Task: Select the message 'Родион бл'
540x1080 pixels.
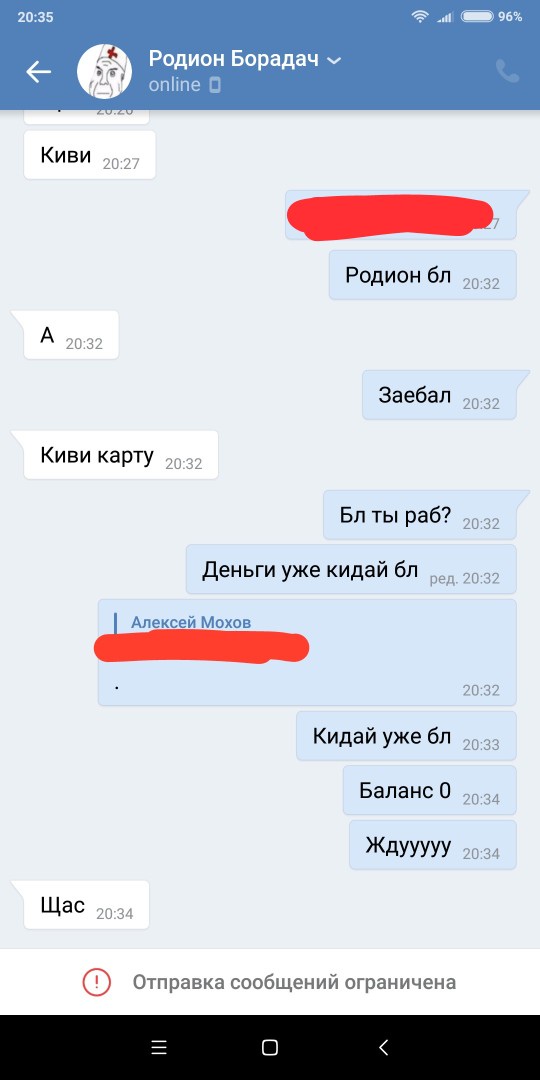Action: click(422, 275)
